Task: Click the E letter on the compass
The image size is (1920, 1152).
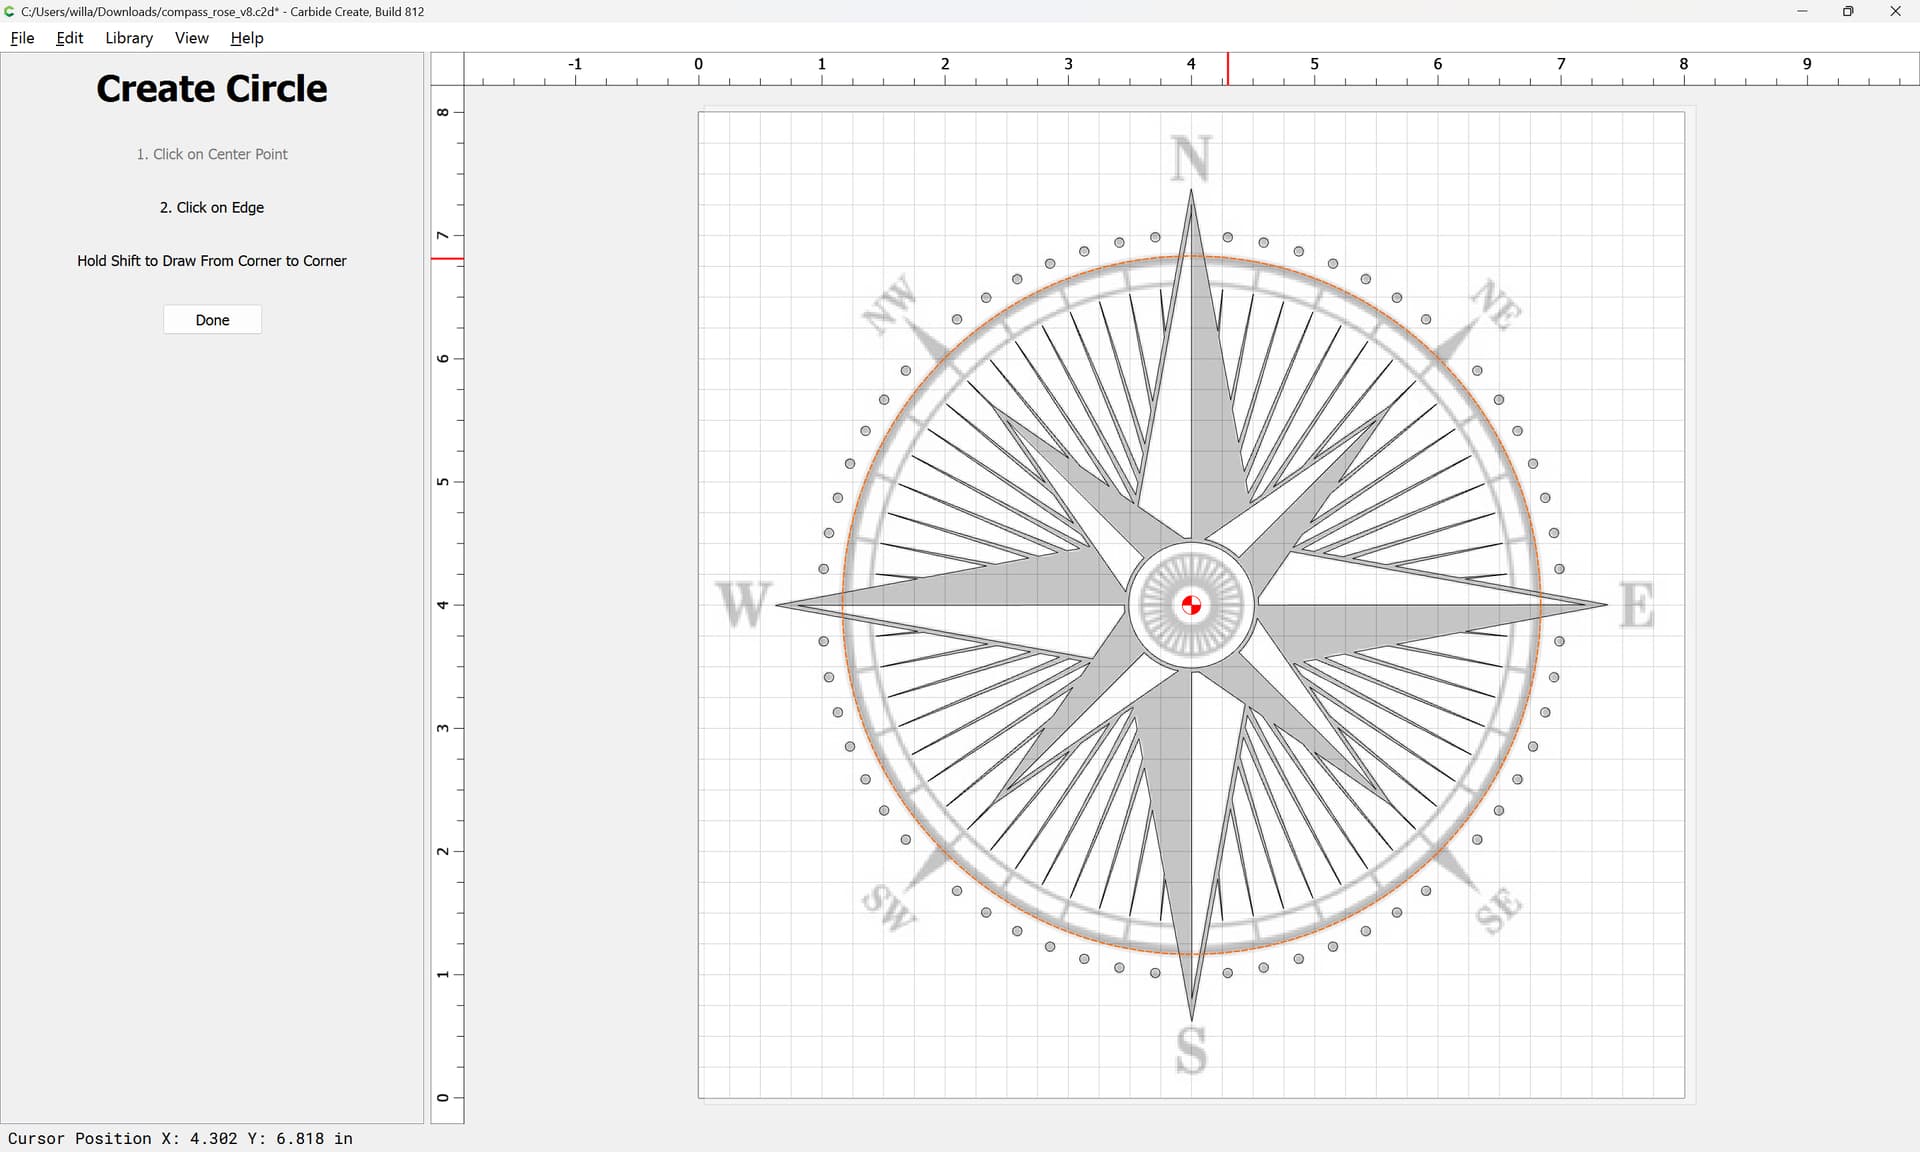Action: click(x=1637, y=605)
